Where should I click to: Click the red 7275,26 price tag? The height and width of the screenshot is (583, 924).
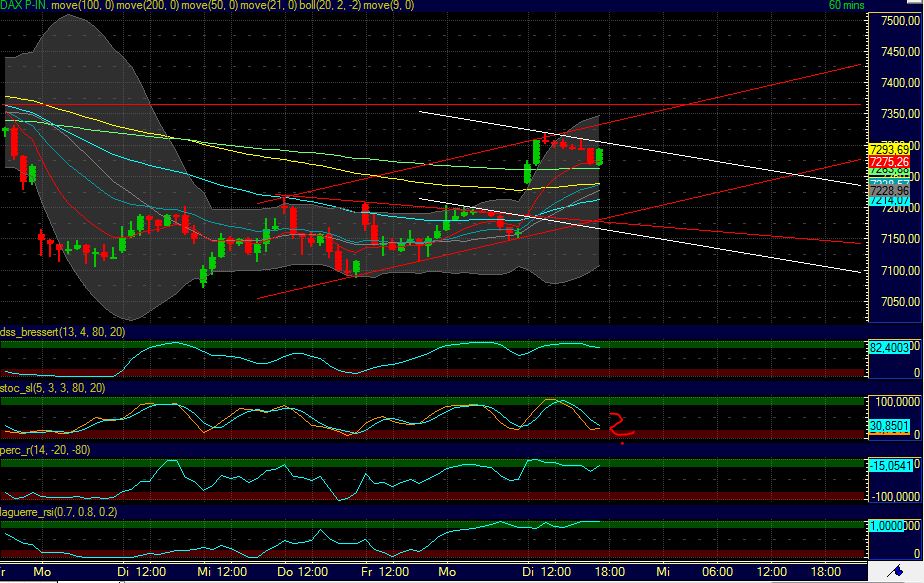pos(889,162)
